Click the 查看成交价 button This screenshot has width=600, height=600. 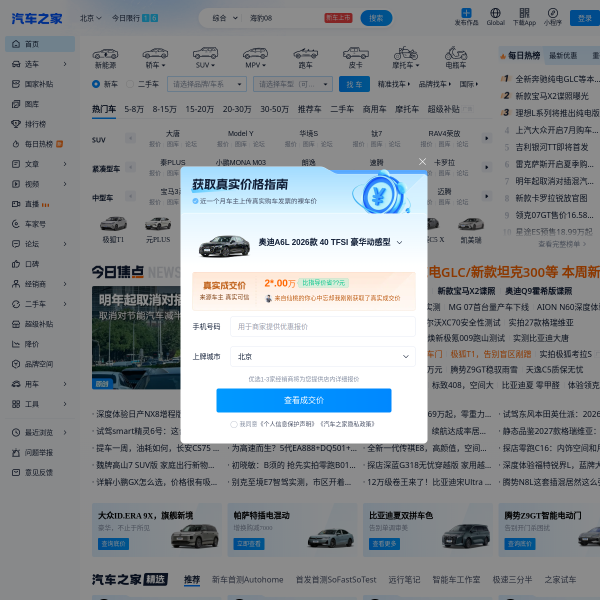304,400
